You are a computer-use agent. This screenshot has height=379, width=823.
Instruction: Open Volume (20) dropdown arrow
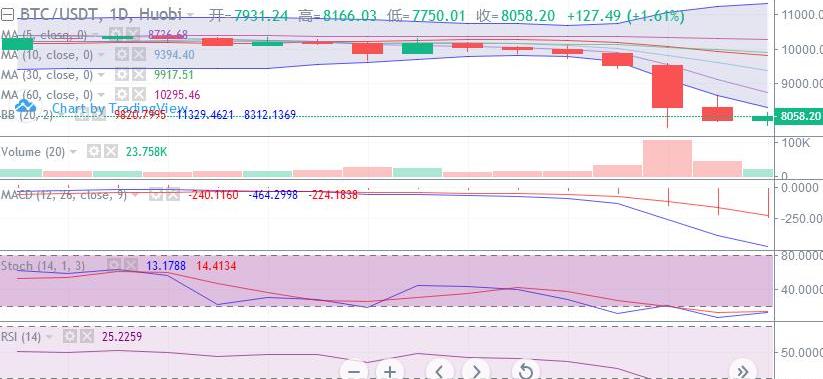coord(73,152)
